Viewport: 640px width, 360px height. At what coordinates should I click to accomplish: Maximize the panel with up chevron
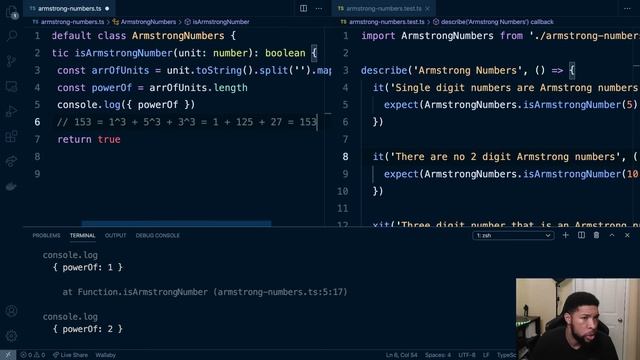612,235
